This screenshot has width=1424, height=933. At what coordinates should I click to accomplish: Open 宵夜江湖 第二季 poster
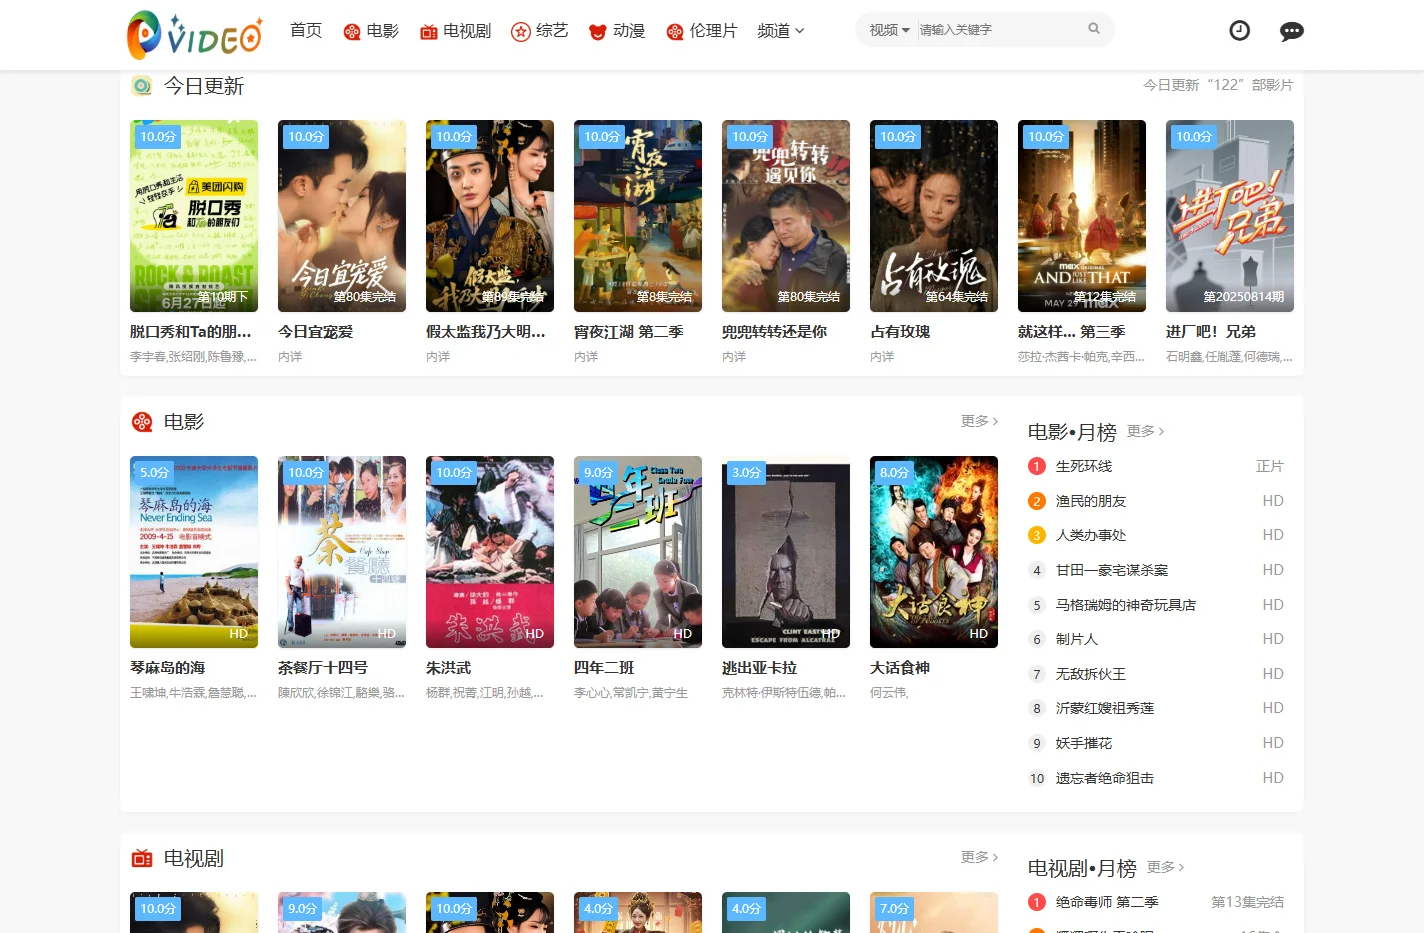click(x=638, y=216)
